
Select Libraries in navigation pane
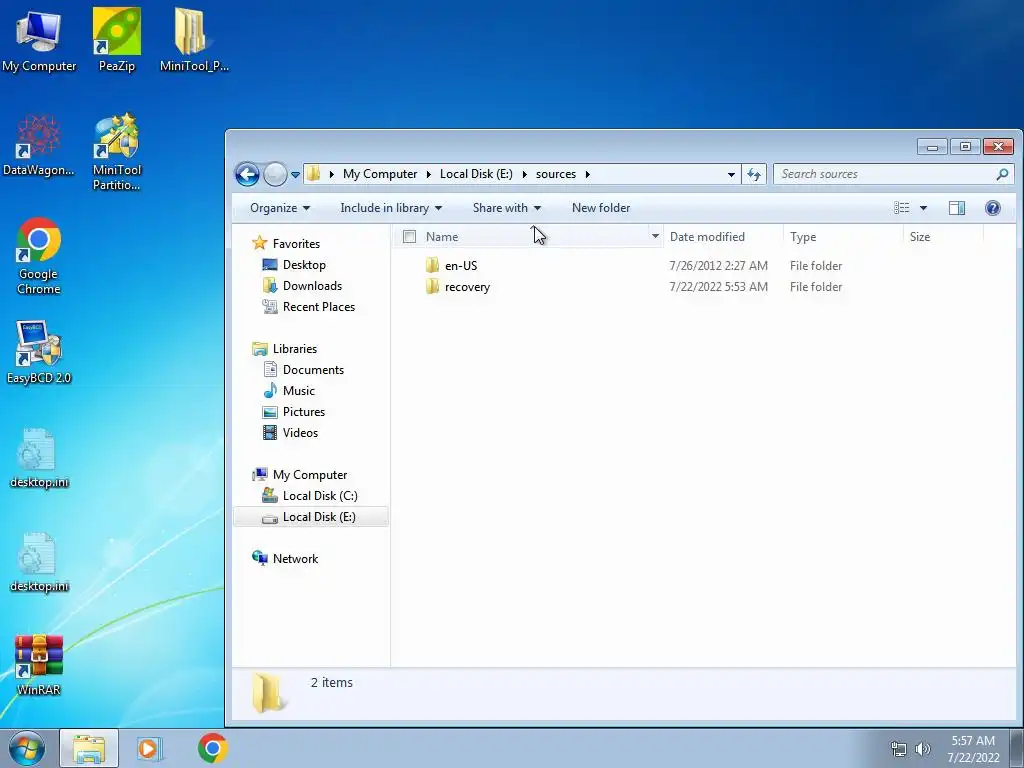[295, 349]
